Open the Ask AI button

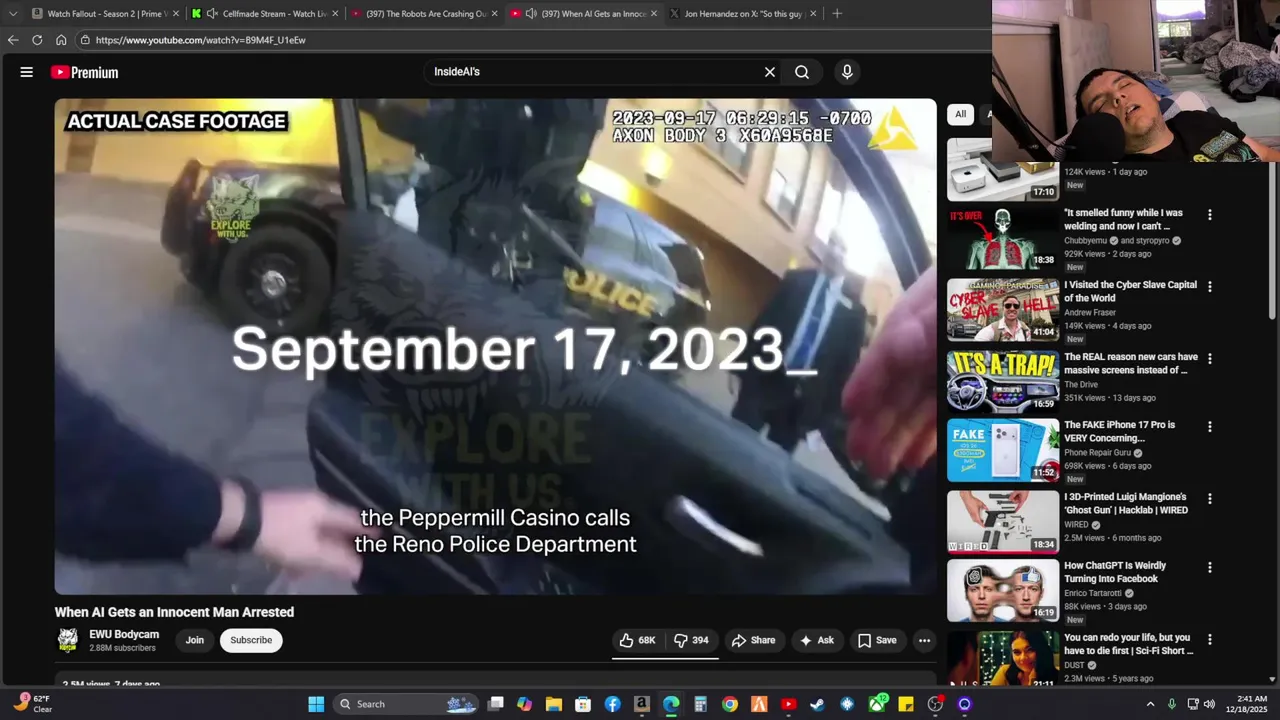click(x=816, y=640)
